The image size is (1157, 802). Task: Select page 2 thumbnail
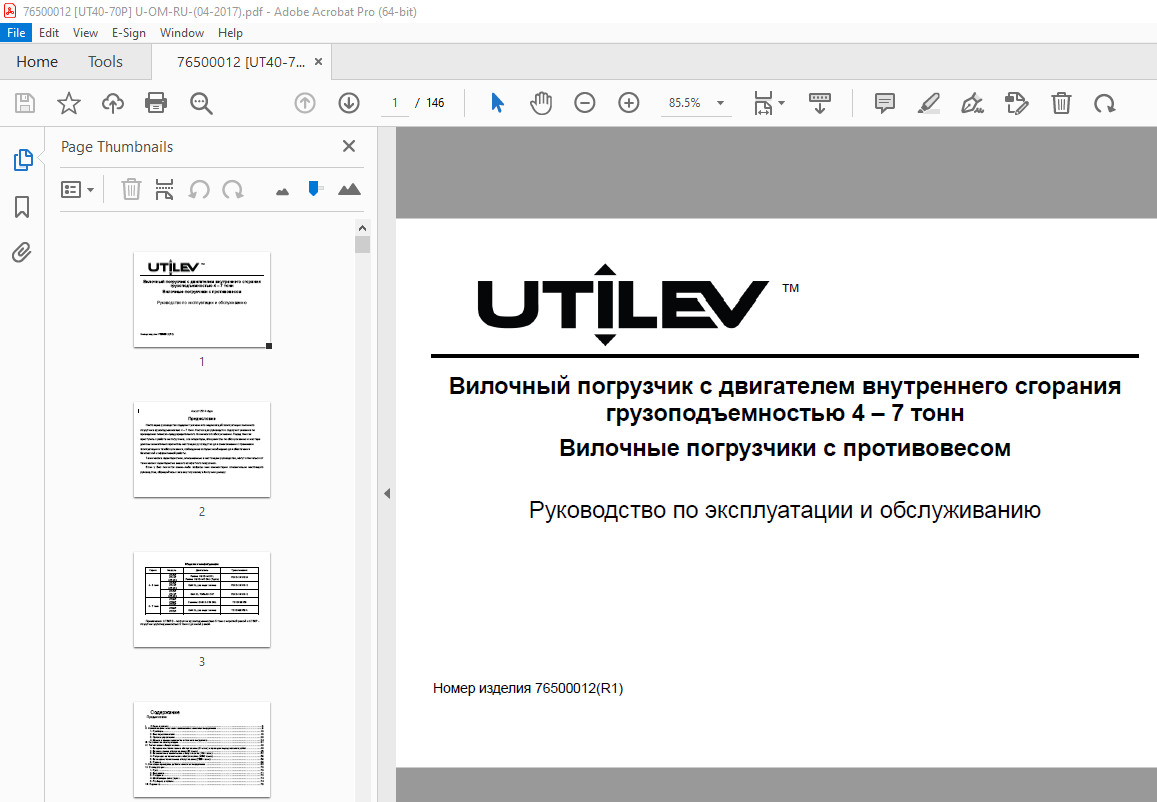coord(201,449)
